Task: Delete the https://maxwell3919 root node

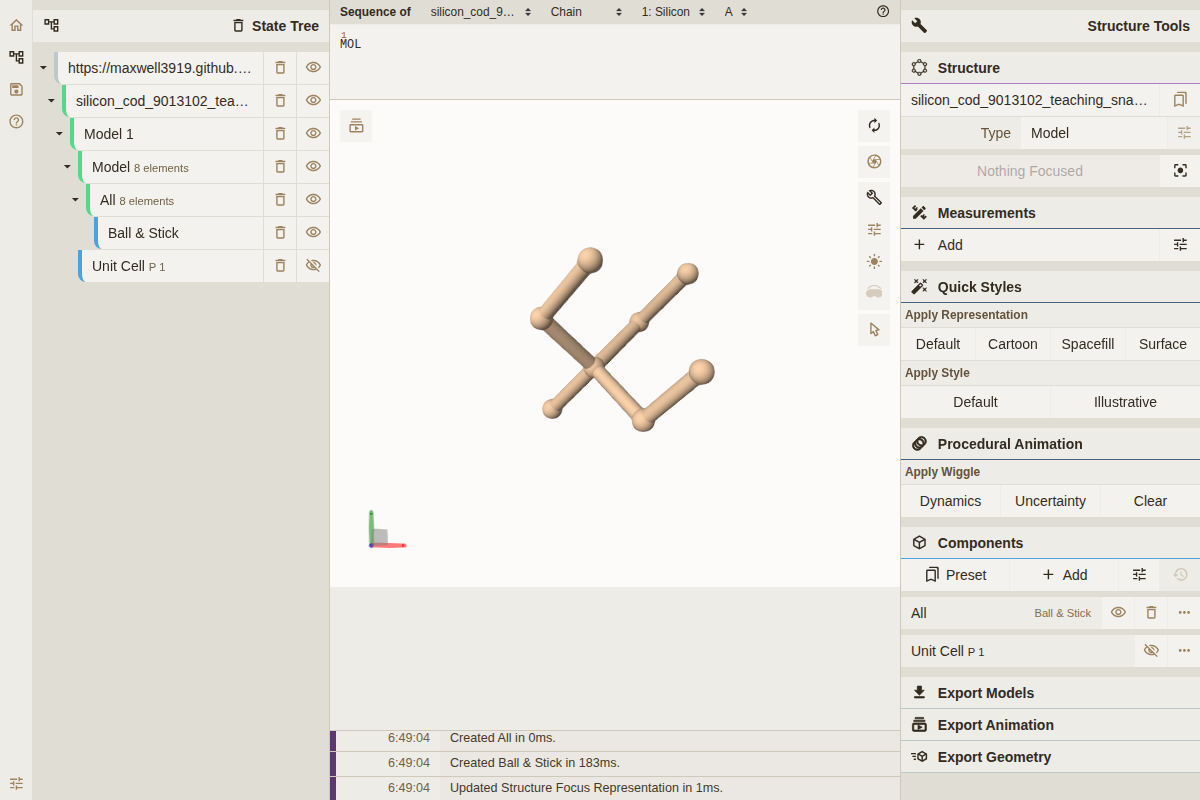Action: point(280,67)
